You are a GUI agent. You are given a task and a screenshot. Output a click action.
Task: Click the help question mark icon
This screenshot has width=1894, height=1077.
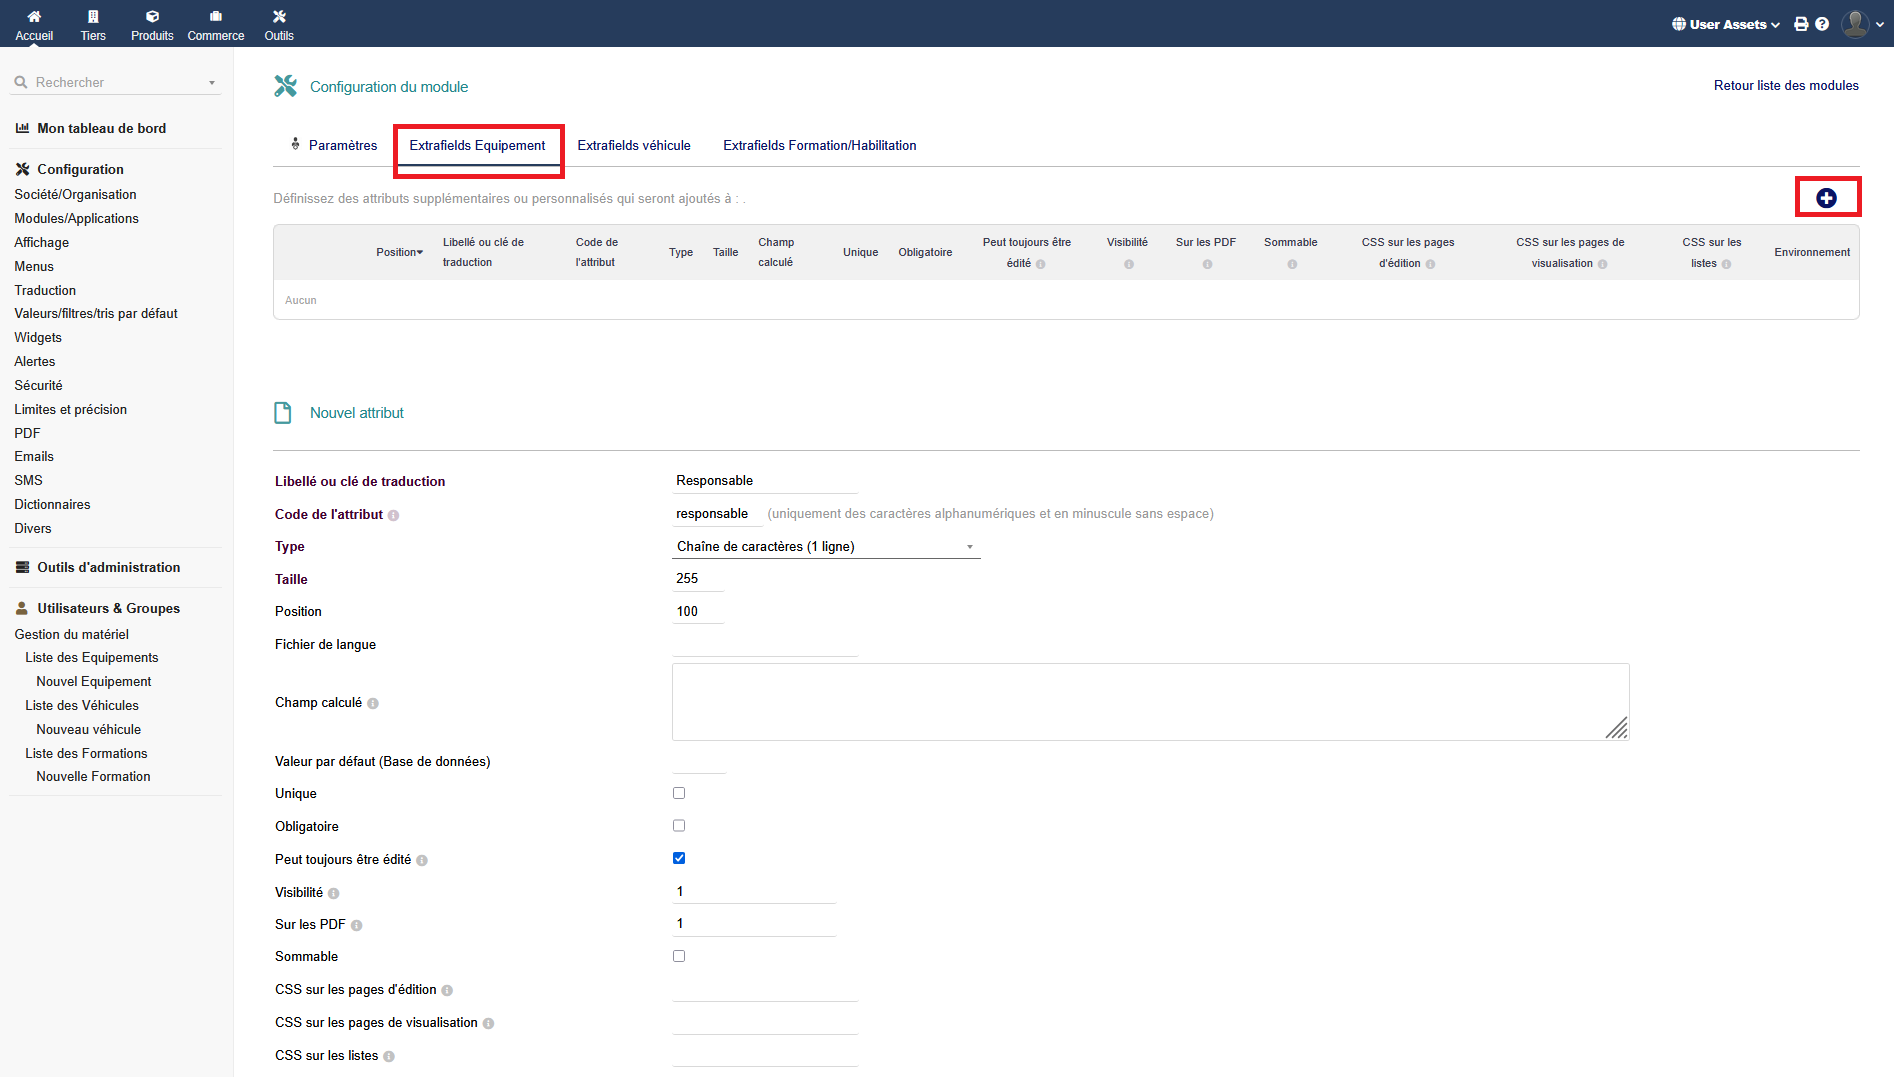tap(1822, 24)
